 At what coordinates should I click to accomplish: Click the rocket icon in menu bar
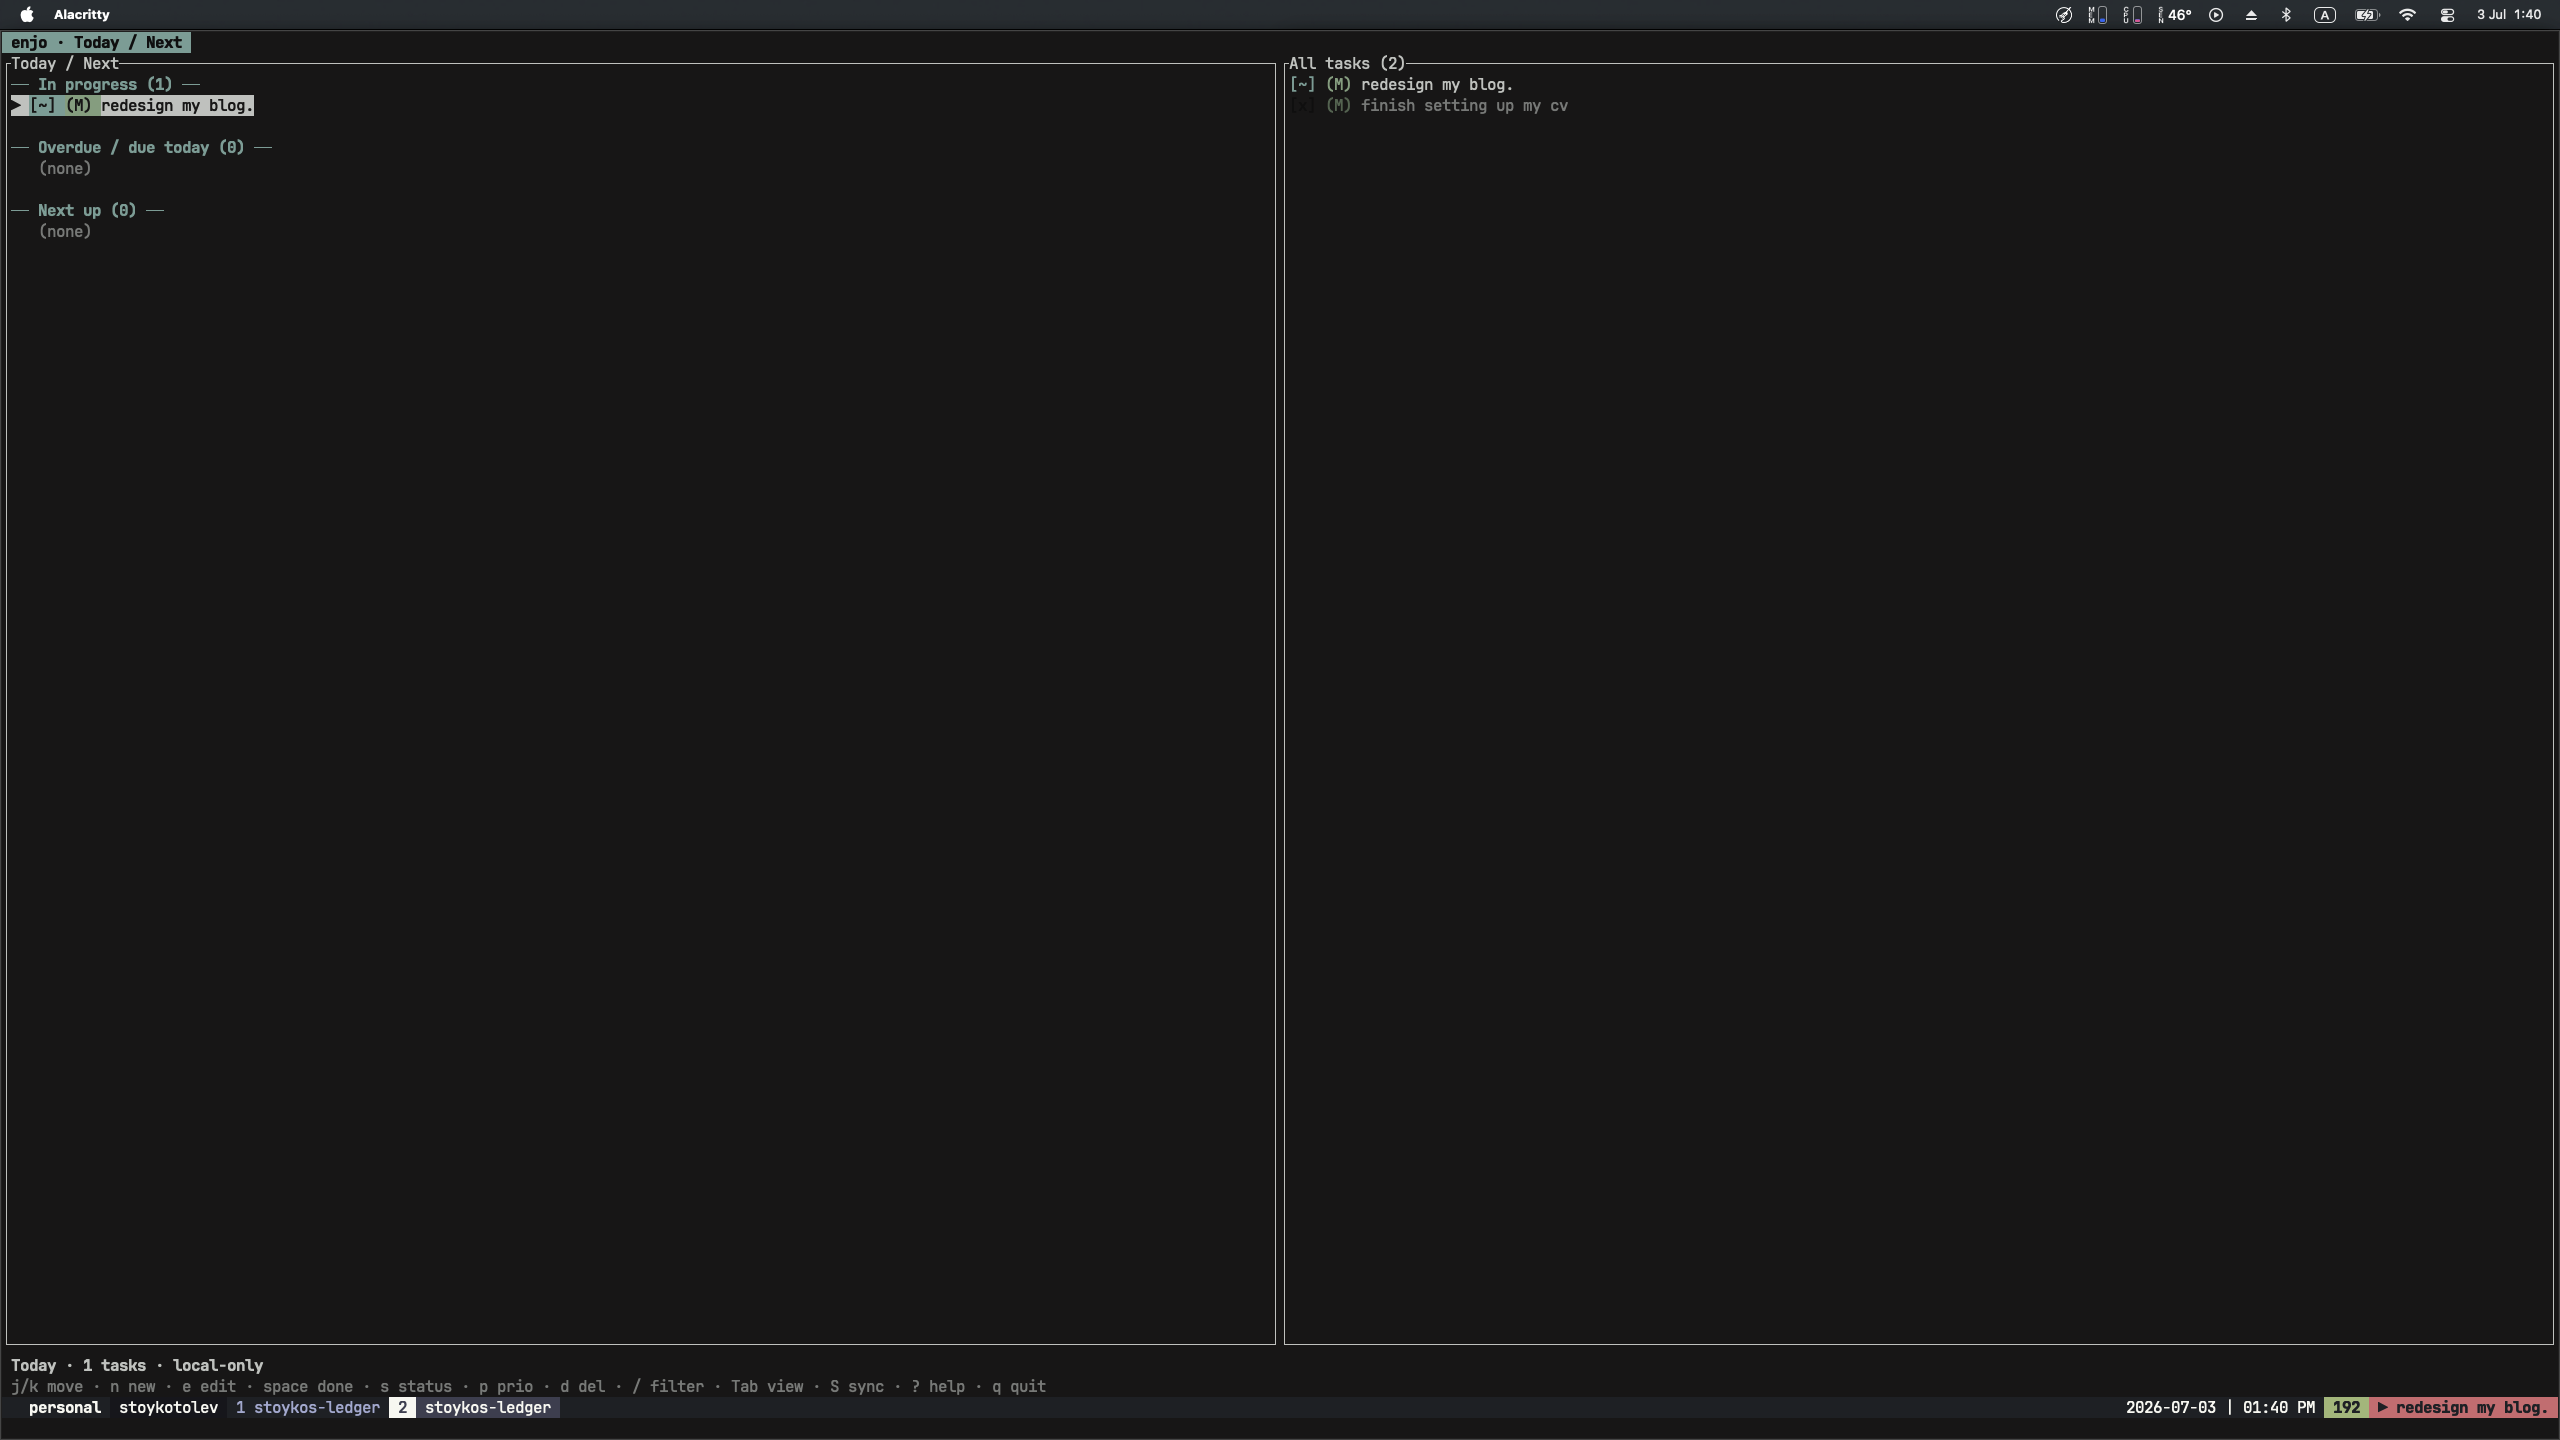tap(2063, 15)
